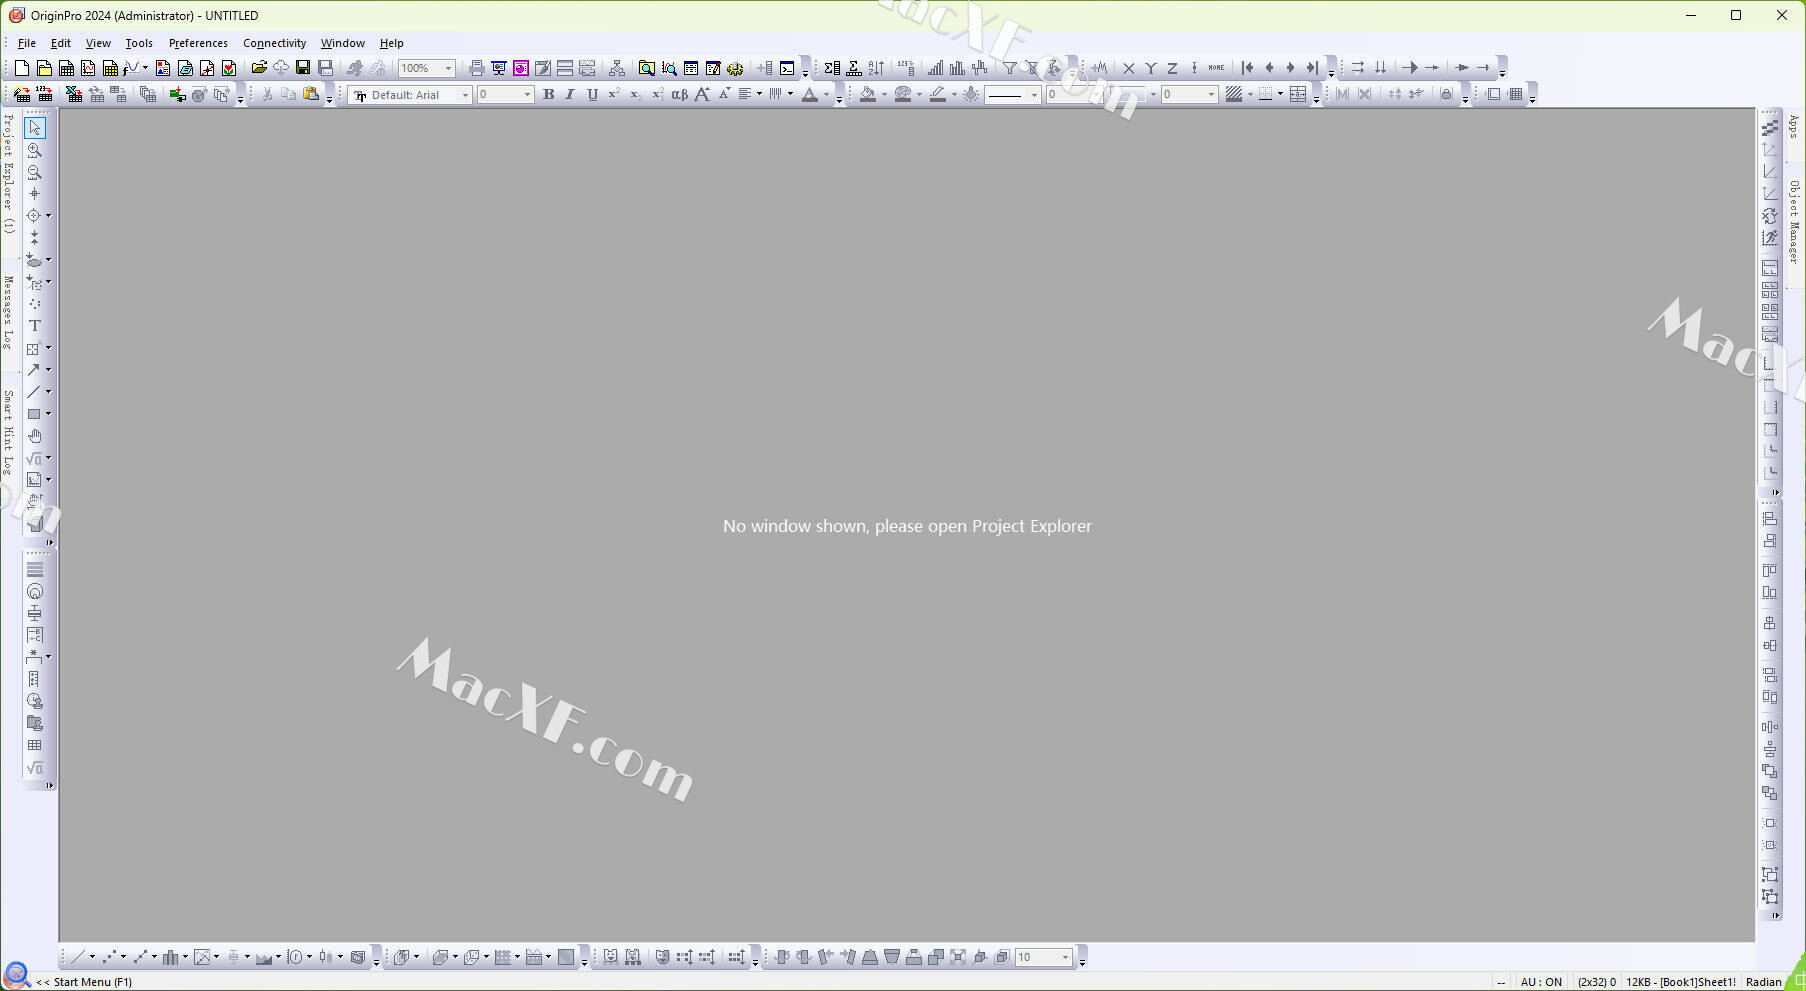Screen dimensions: 1806x991
Task: Open the Help menu
Action: click(x=391, y=43)
